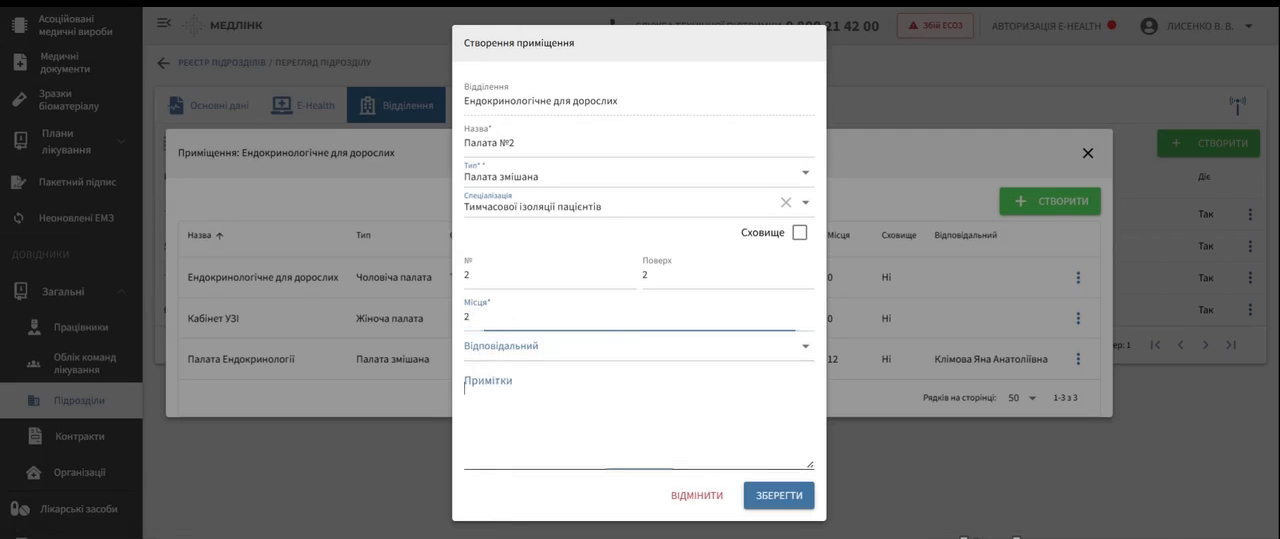The height and width of the screenshot is (539, 1280).
Task: Click the antenna signal icon
Action: pyautogui.click(x=1238, y=105)
